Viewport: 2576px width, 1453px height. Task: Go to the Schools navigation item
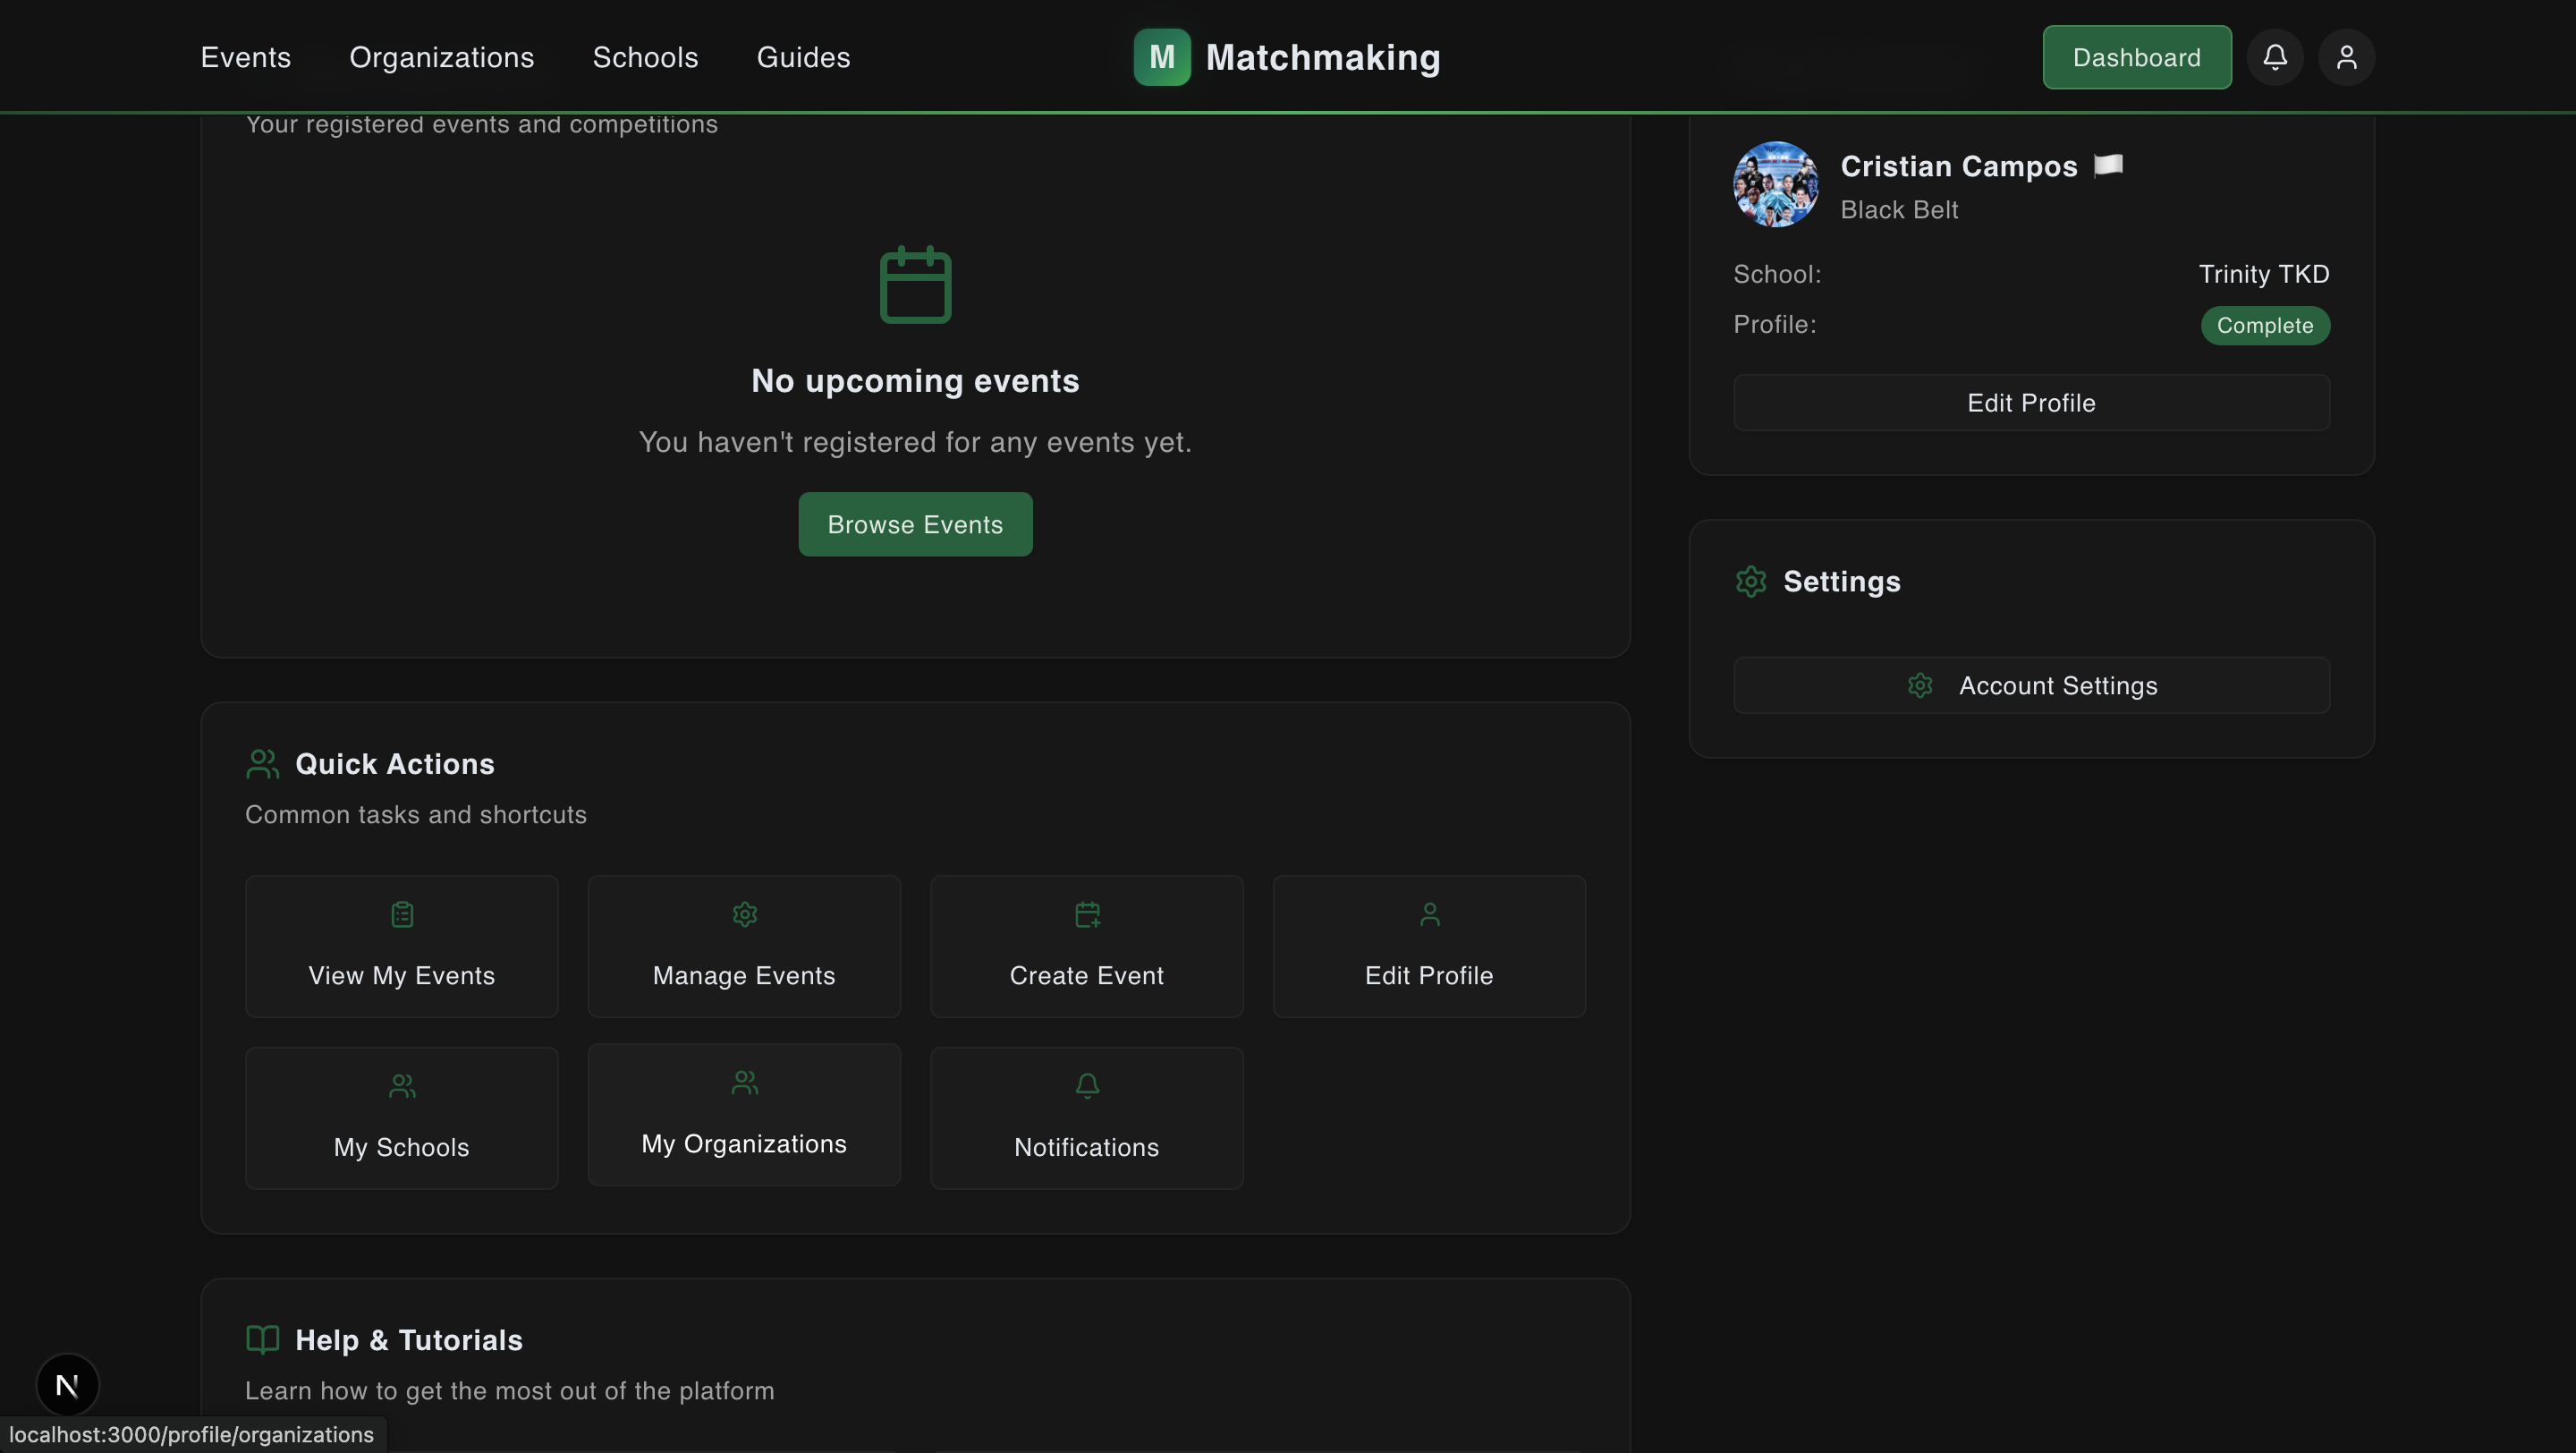[646, 57]
